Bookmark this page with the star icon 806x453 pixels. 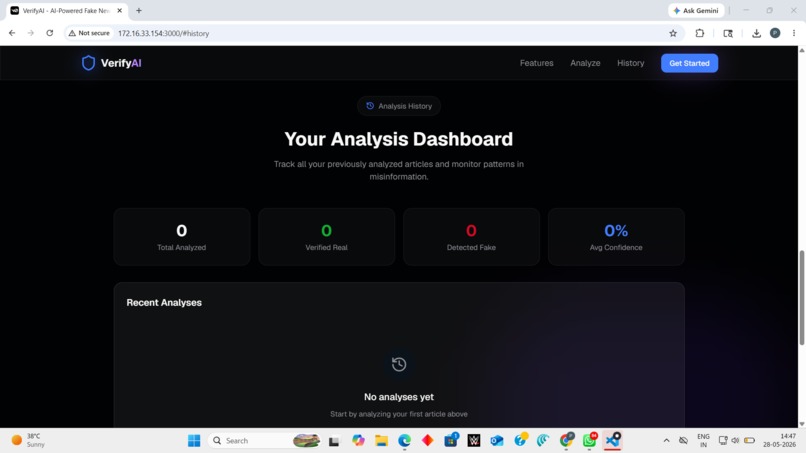click(x=673, y=33)
